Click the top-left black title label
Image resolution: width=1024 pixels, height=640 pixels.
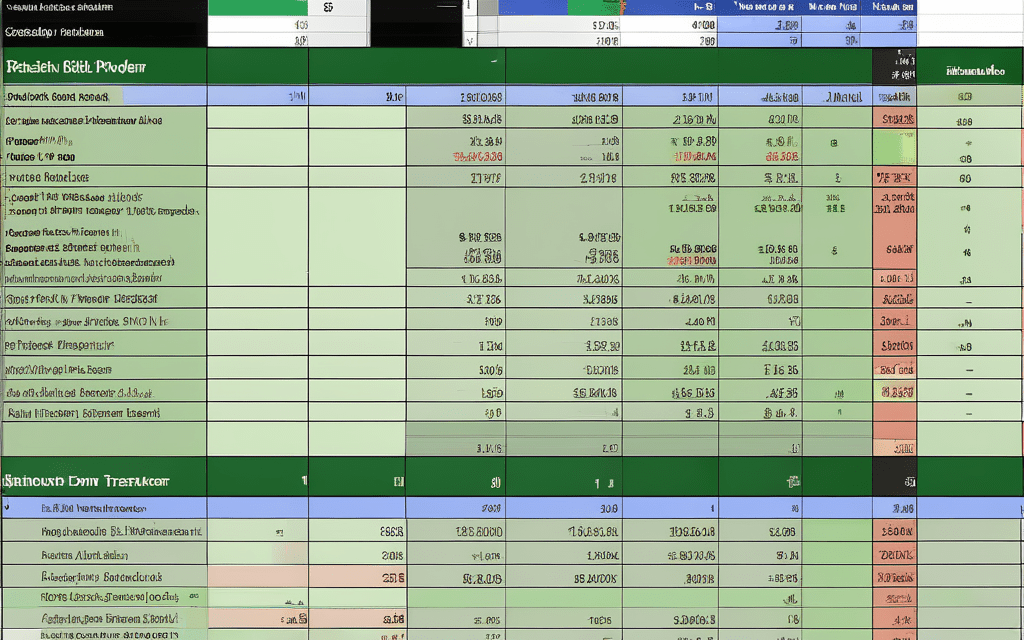coord(60,8)
